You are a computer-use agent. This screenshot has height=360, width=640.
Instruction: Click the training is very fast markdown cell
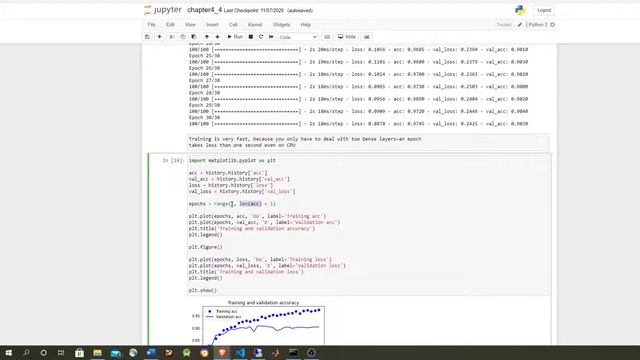pyautogui.click(x=368, y=142)
